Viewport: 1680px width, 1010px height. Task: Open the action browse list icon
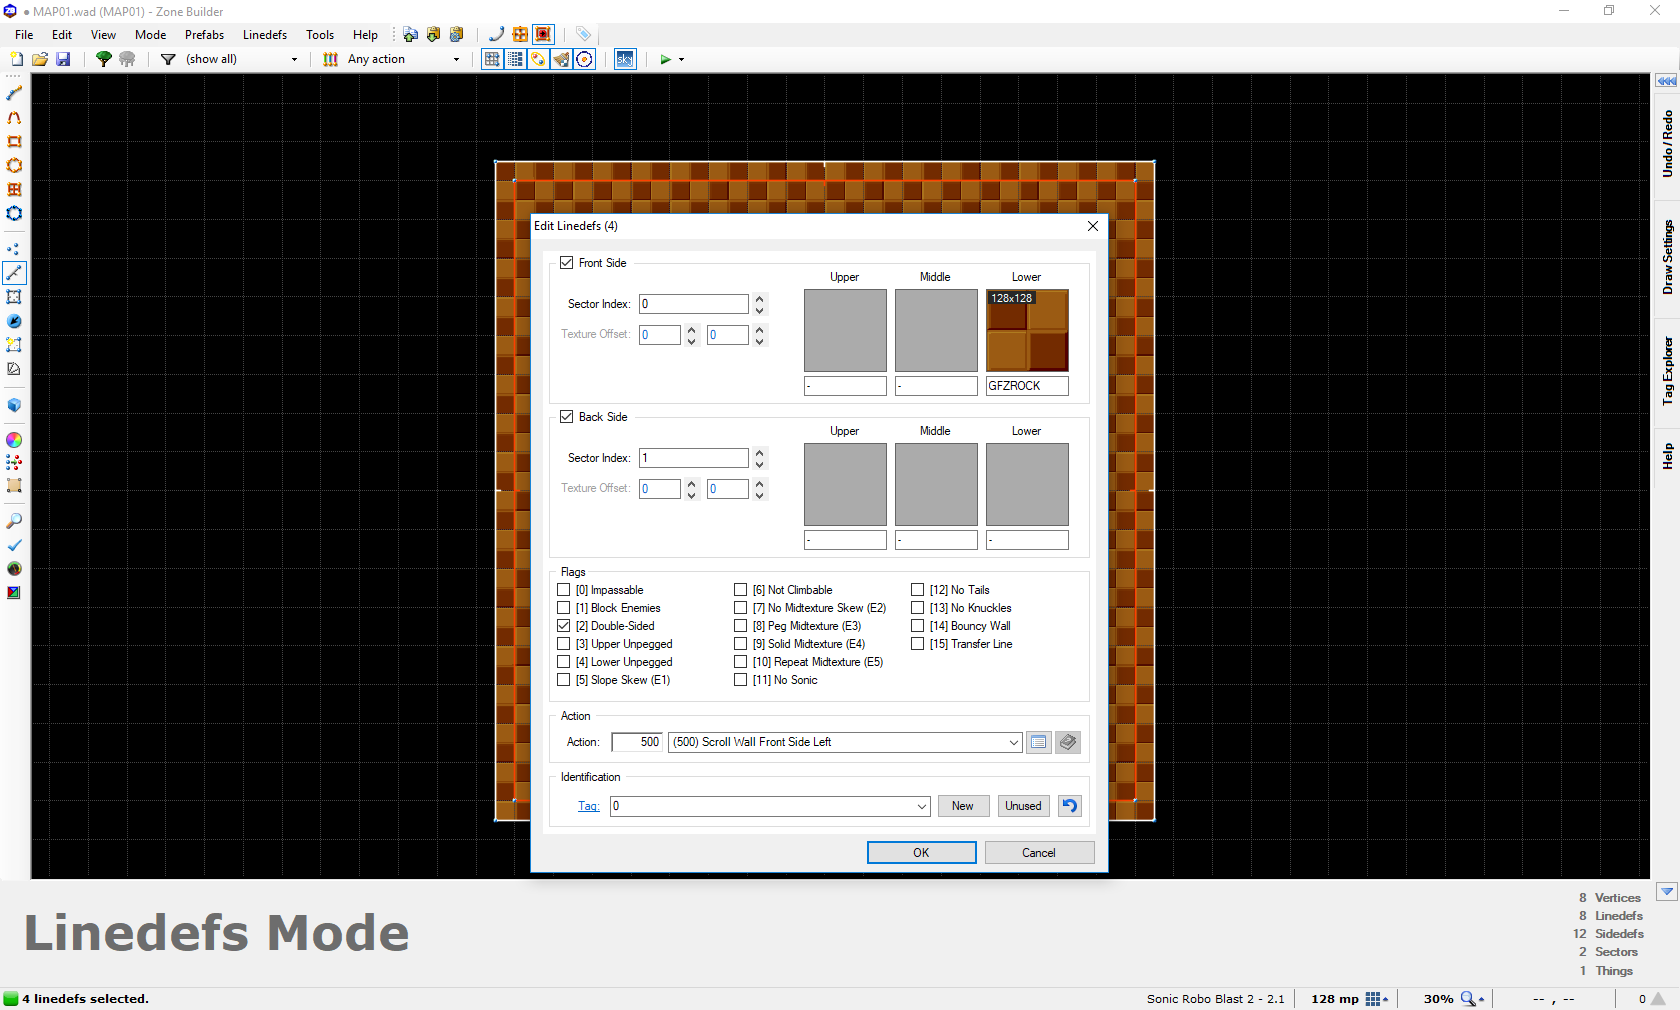point(1039,742)
